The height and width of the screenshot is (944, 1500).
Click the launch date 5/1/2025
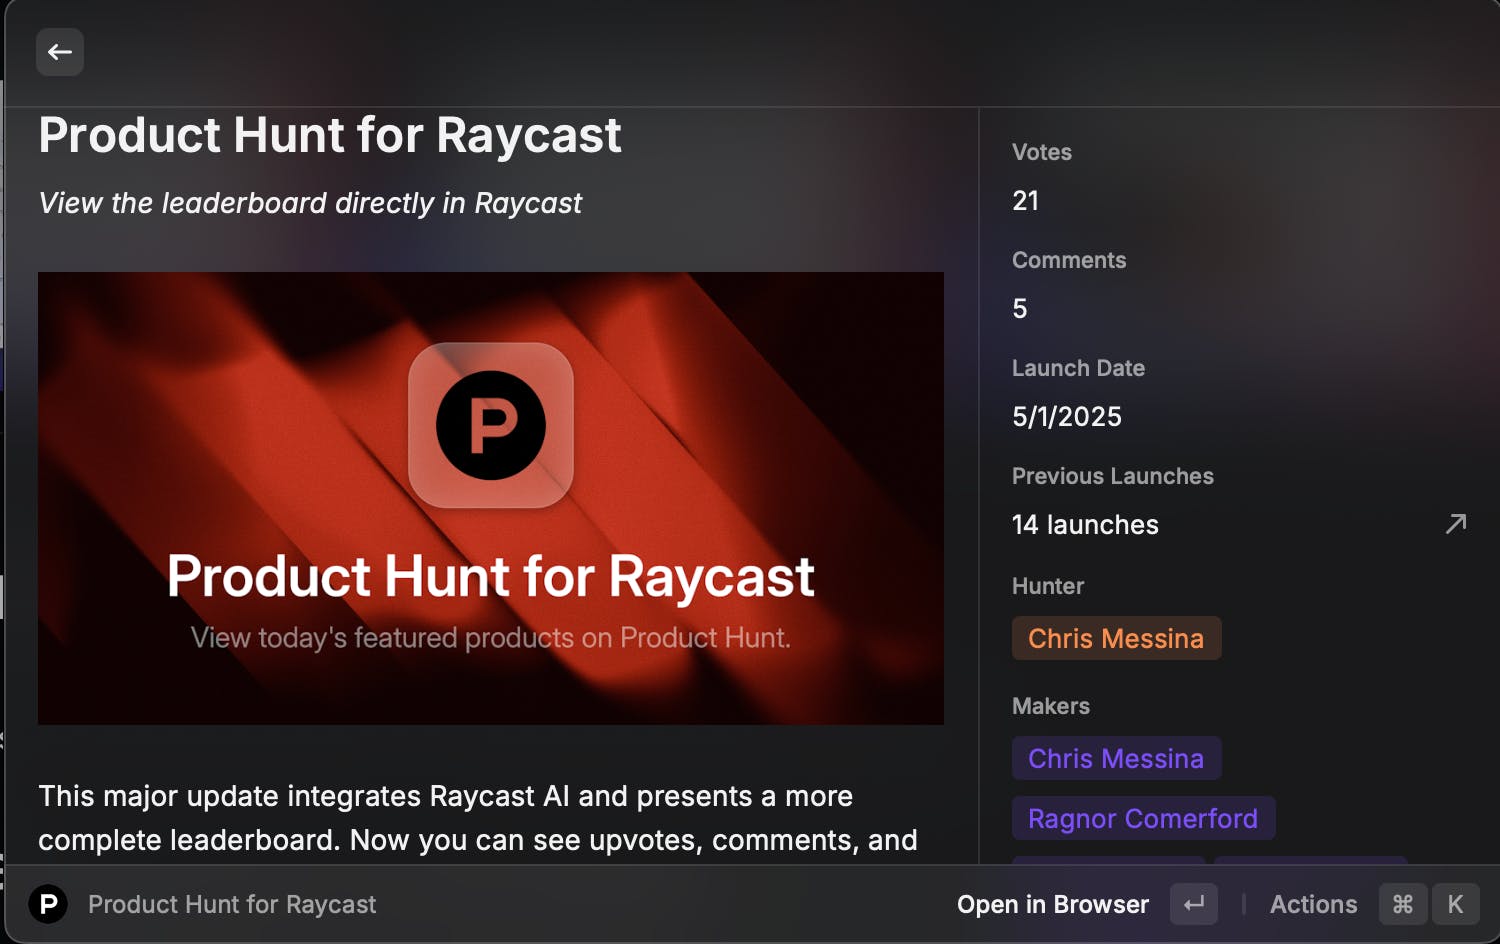pyautogui.click(x=1067, y=416)
